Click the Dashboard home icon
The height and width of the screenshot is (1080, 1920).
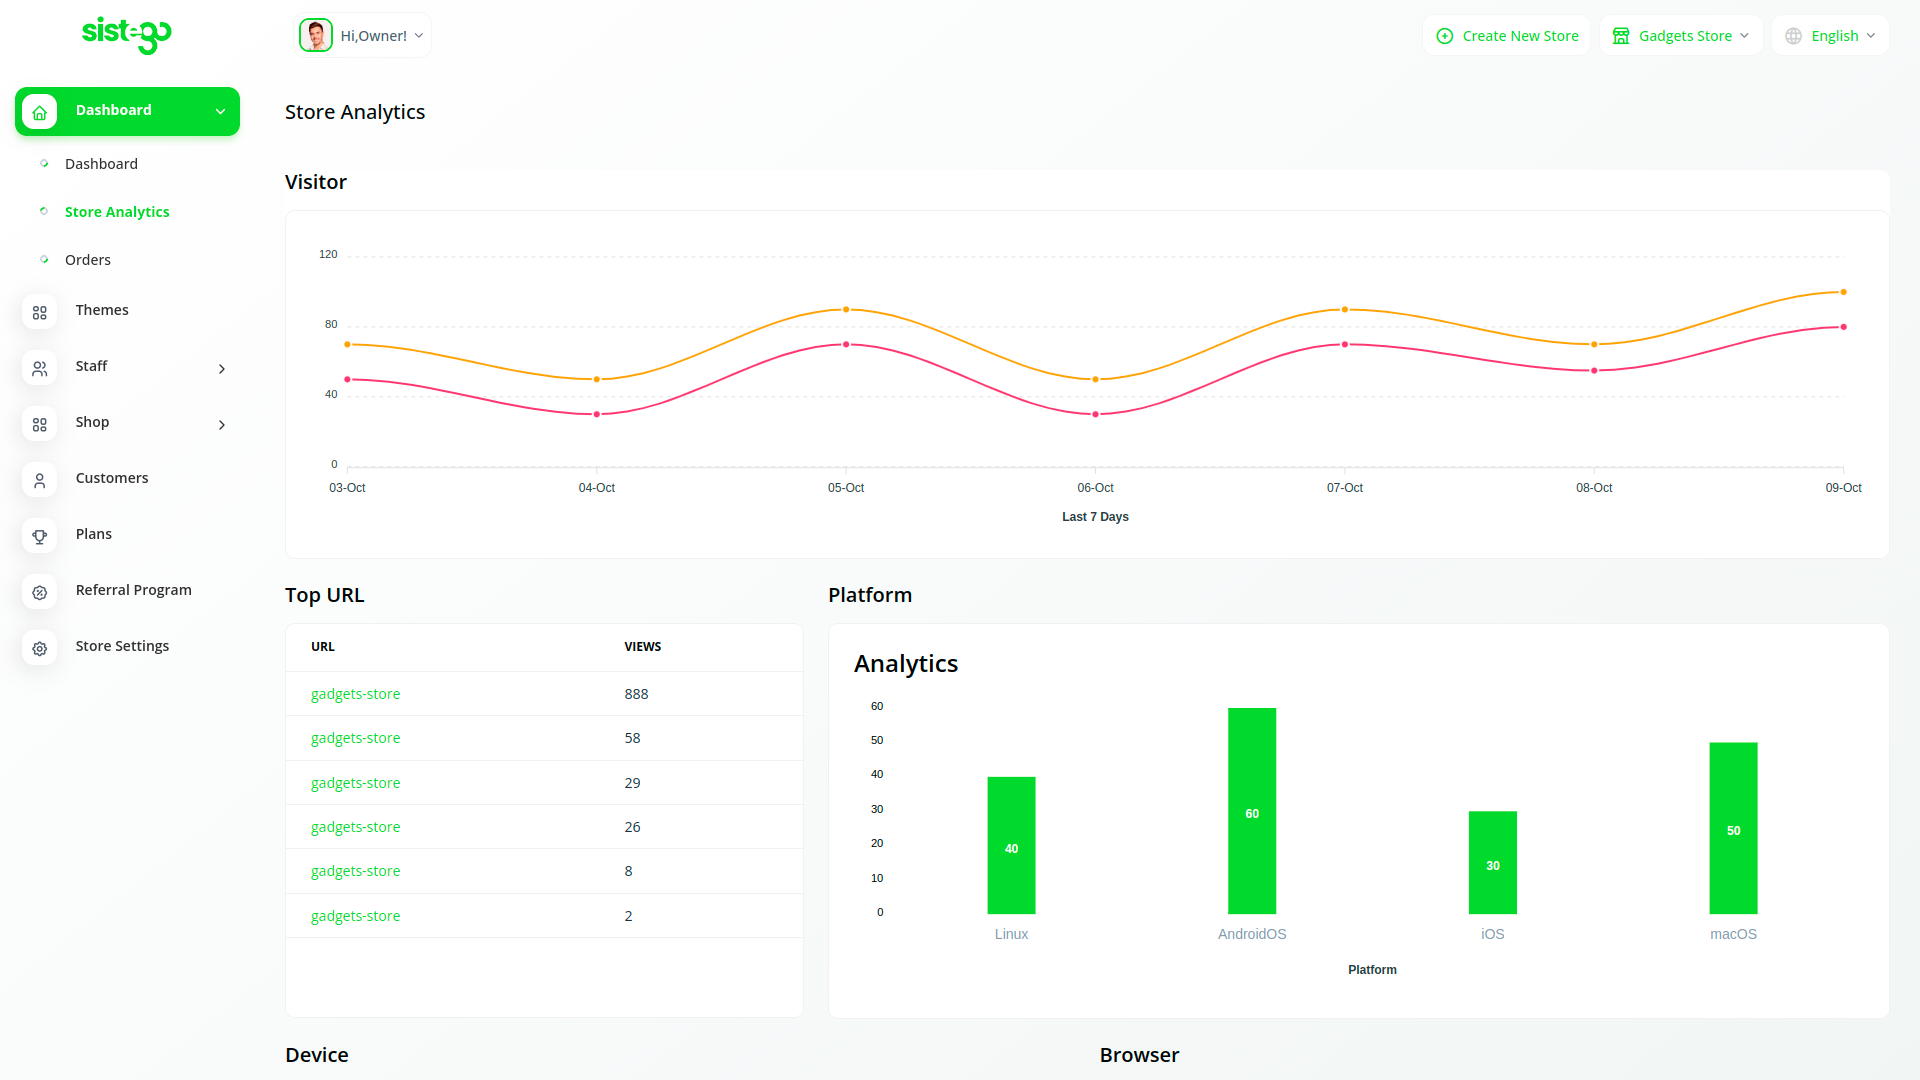[40, 112]
